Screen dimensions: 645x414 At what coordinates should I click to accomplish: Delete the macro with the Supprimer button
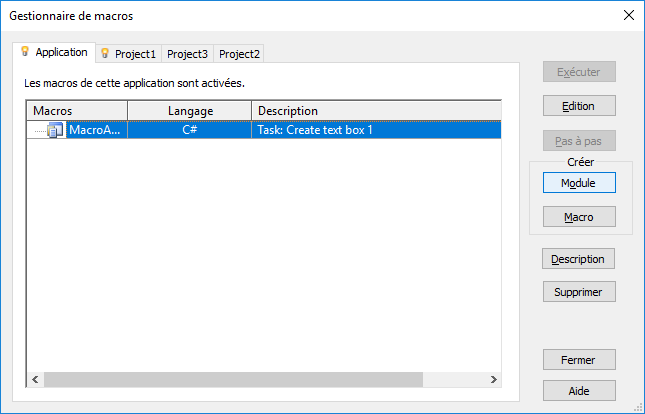click(578, 292)
